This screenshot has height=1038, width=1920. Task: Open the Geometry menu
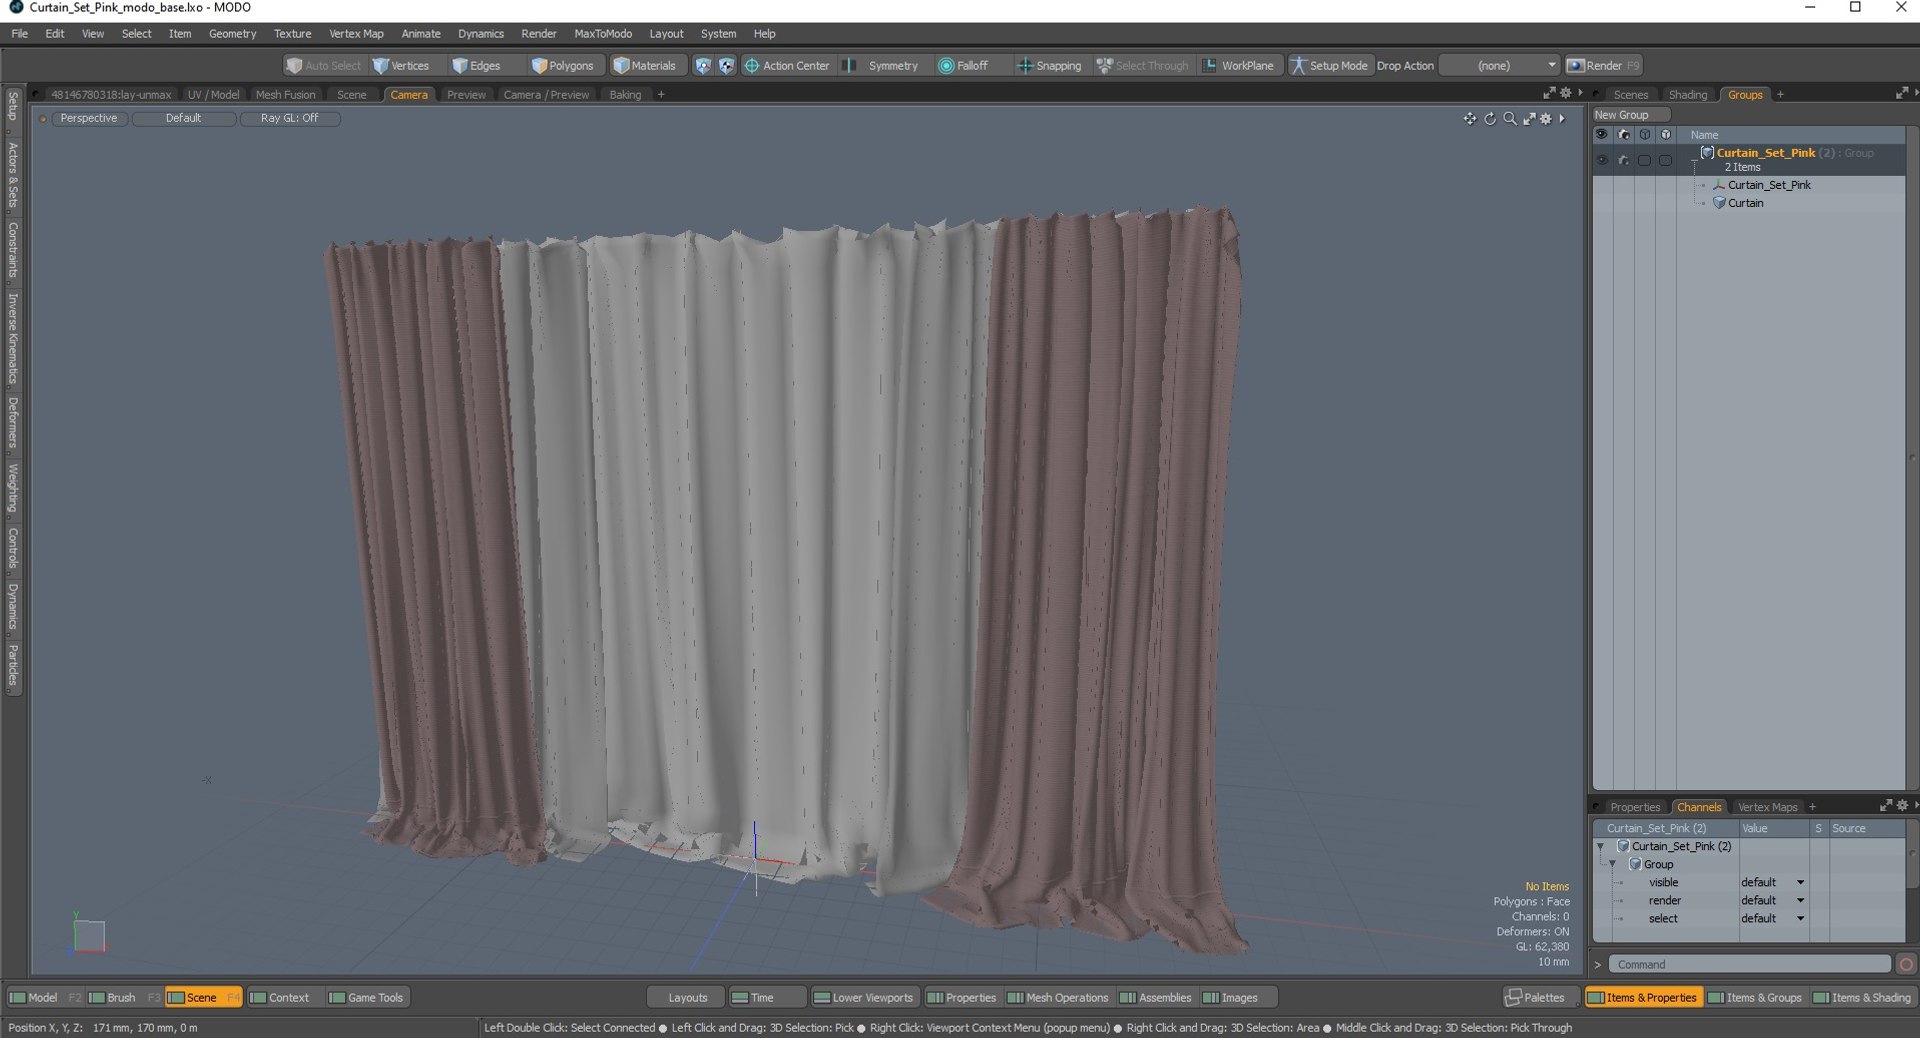pyautogui.click(x=232, y=34)
